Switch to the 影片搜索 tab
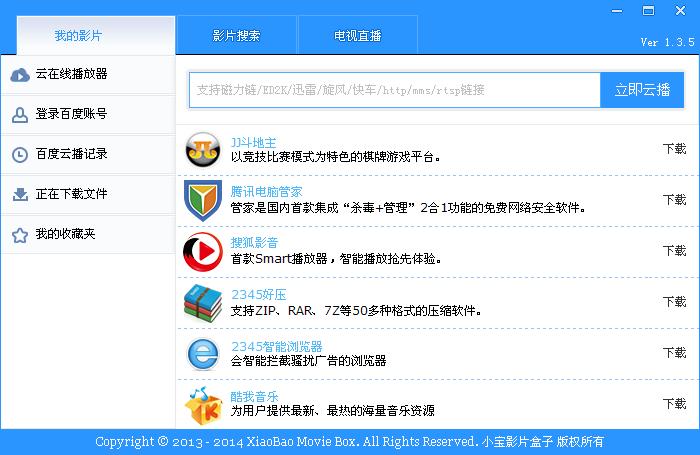700x455 pixels. coord(236,36)
